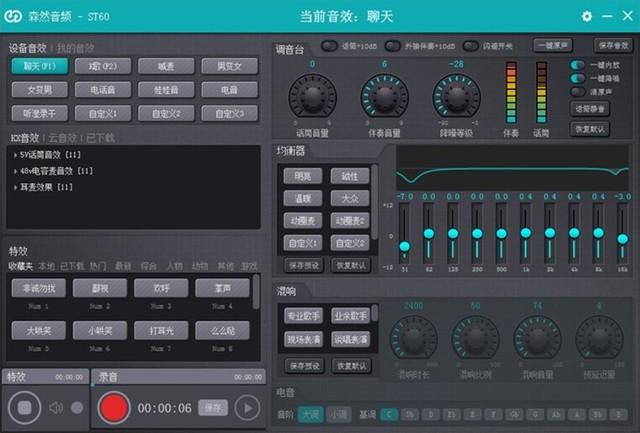Switch to the 已下载 tab beside 云音效
This screenshot has height=433, width=640.
click(100, 138)
